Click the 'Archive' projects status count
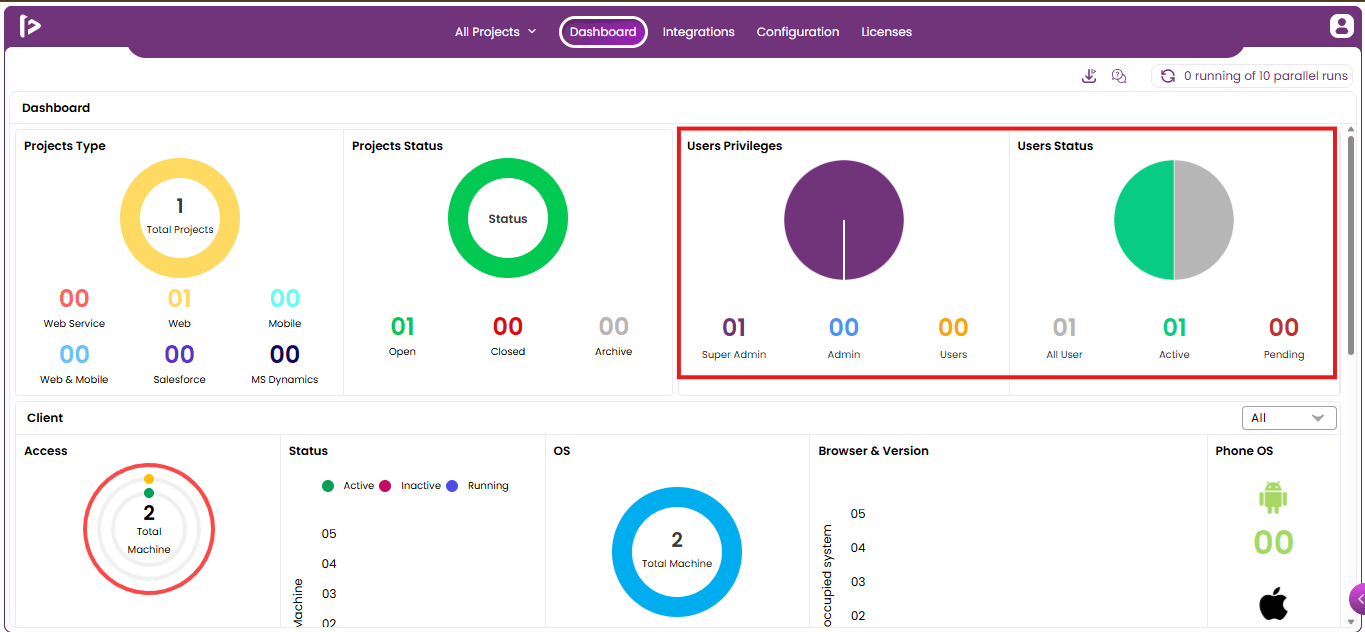The height and width of the screenshot is (632, 1365). tap(614, 326)
